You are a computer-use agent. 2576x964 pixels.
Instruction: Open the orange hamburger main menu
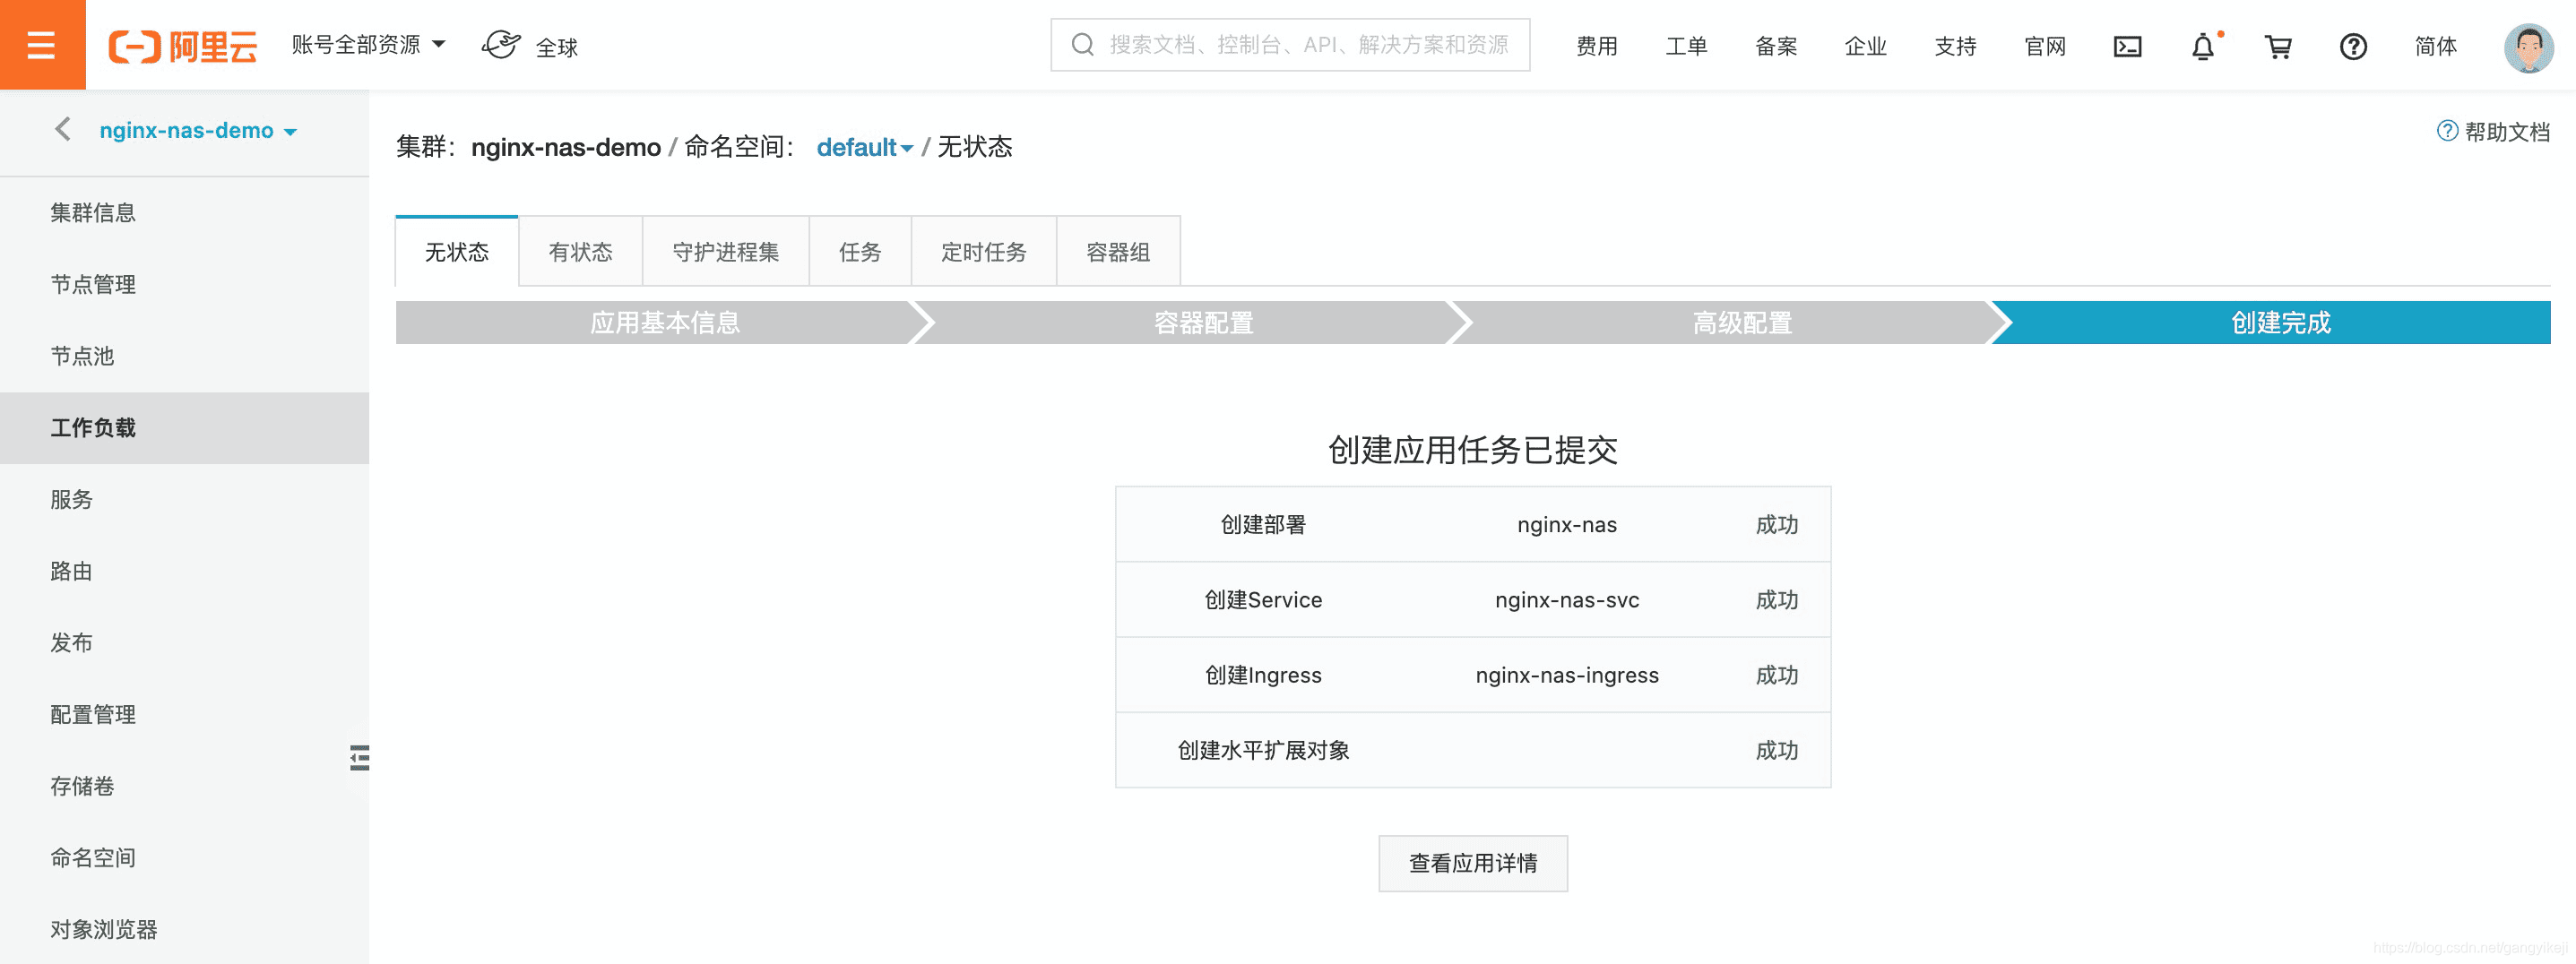point(42,45)
